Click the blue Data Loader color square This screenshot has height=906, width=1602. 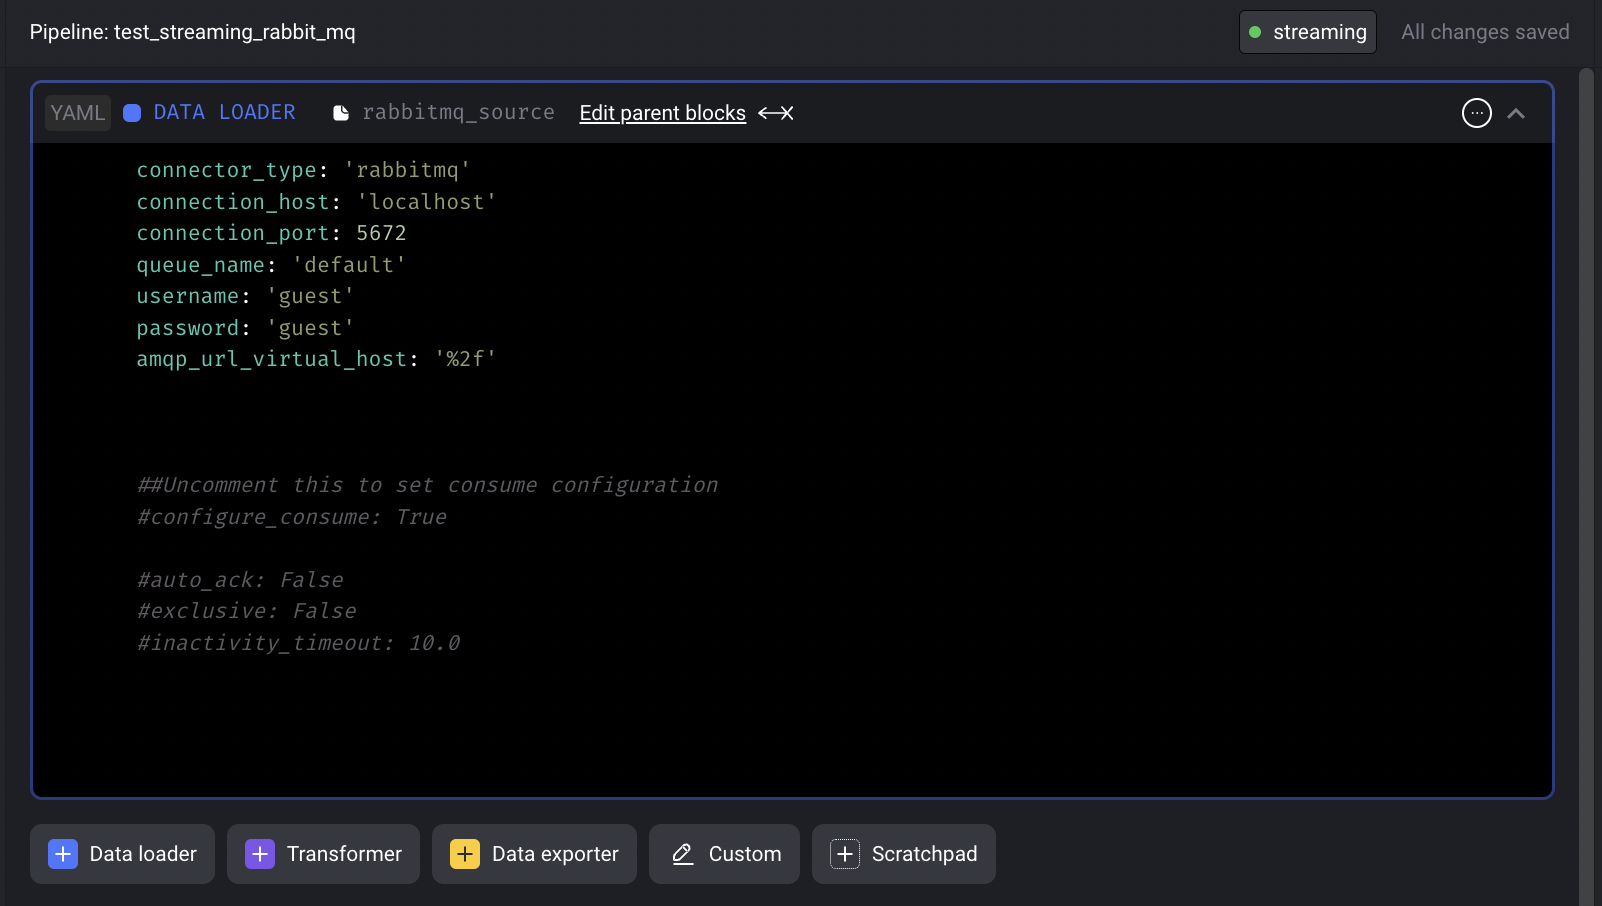click(132, 113)
